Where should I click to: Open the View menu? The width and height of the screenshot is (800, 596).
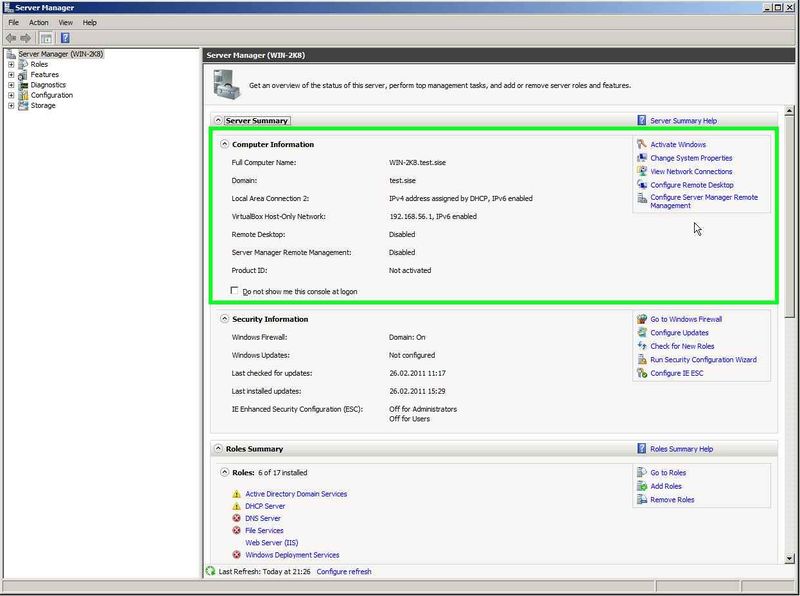pos(65,22)
